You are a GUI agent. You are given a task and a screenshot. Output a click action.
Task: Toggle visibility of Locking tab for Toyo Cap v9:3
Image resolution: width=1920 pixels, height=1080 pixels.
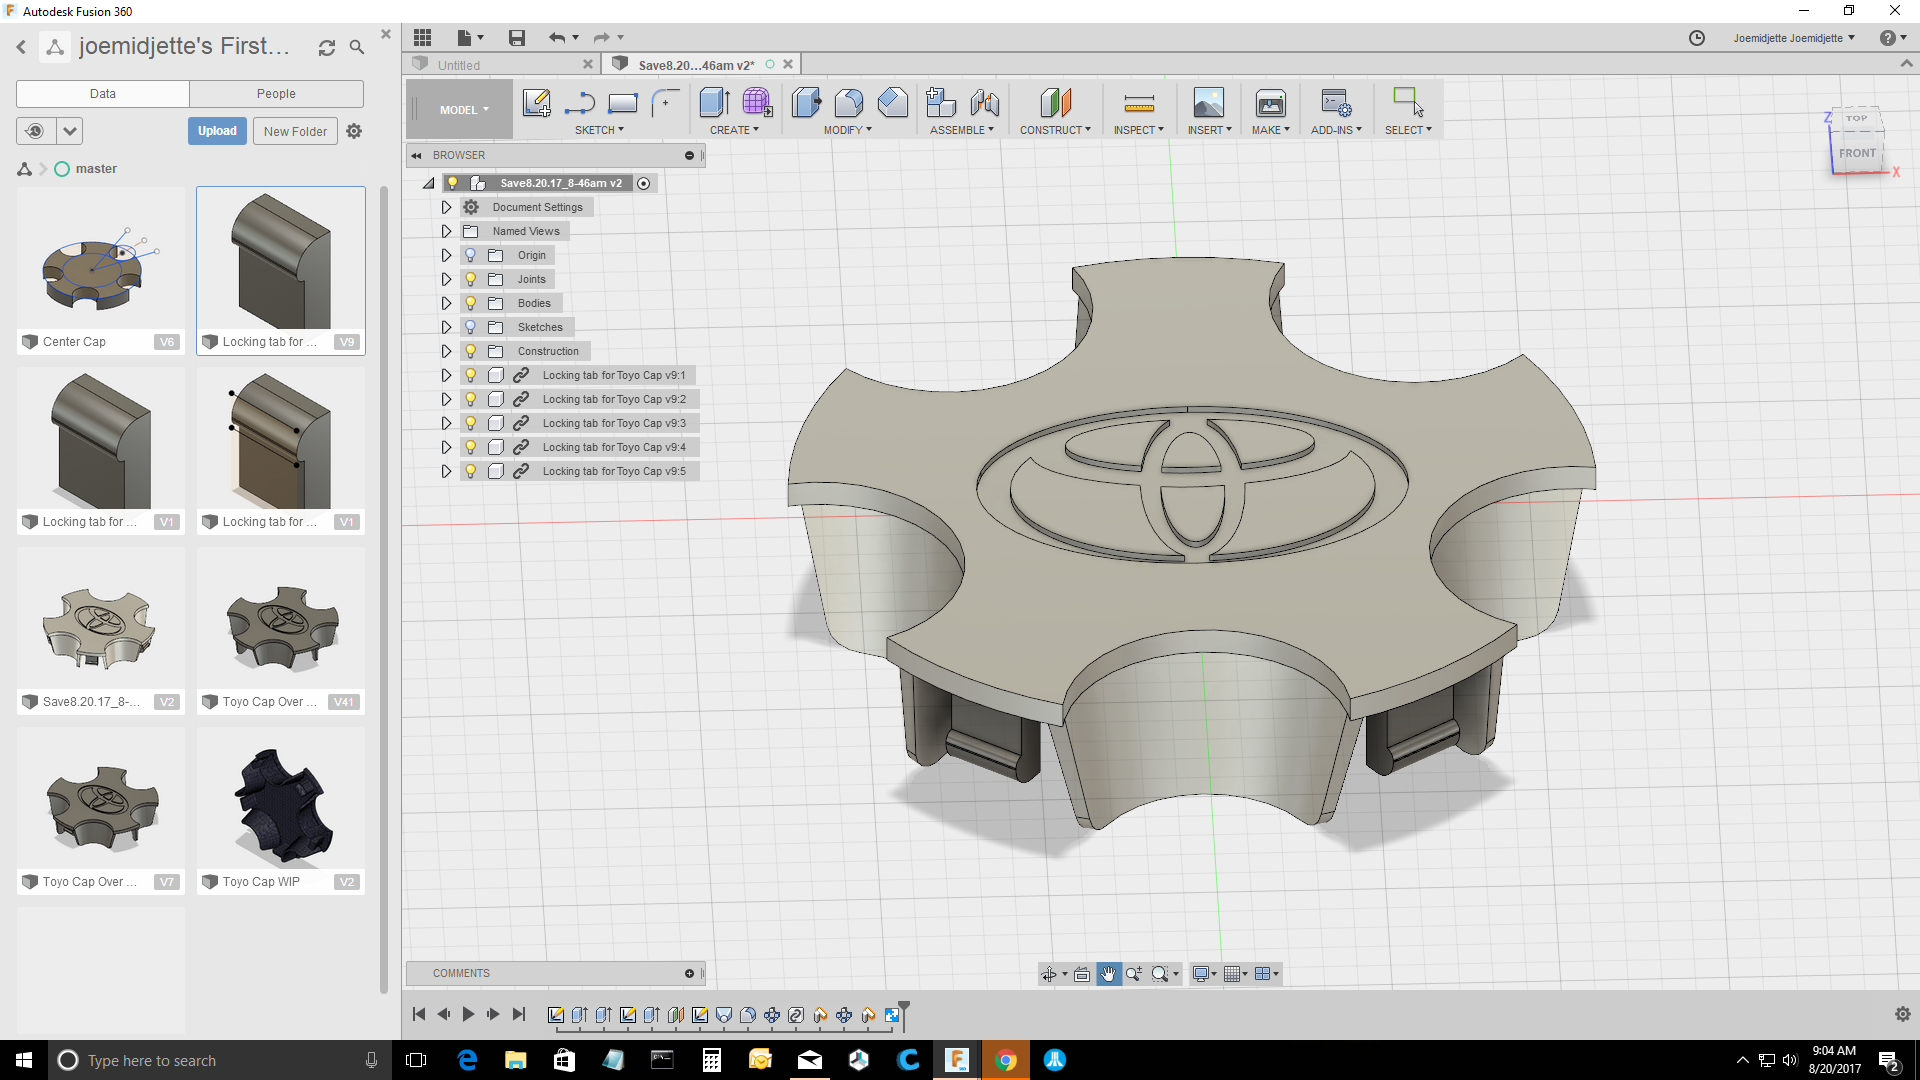(x=471, y=422)
